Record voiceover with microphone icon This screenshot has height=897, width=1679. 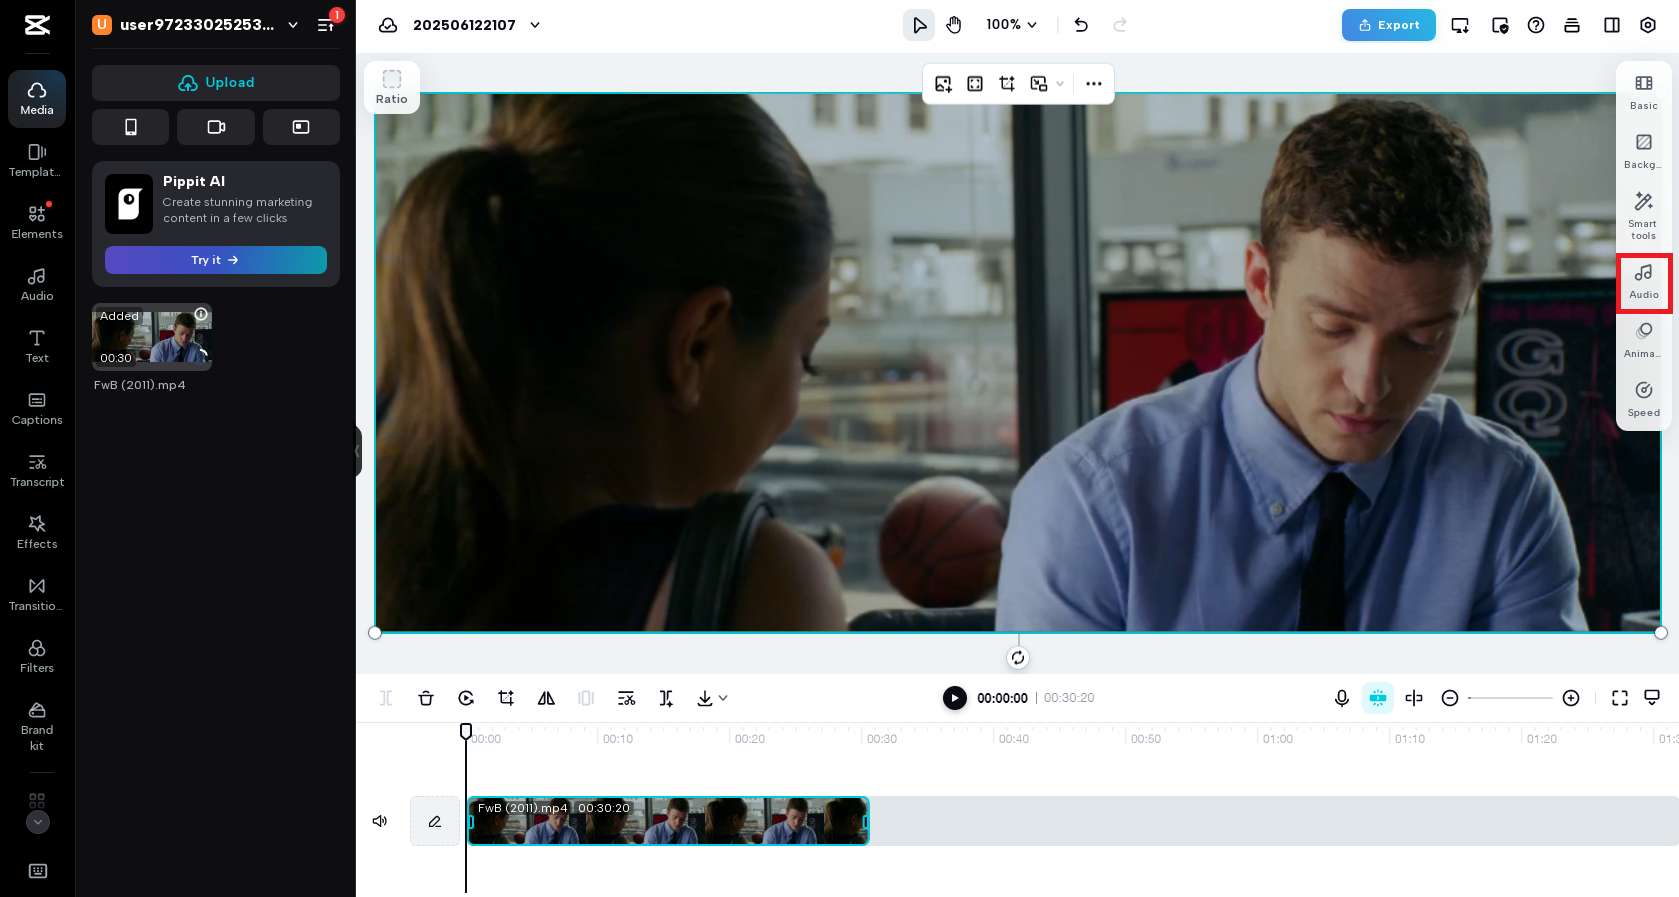1342,698
